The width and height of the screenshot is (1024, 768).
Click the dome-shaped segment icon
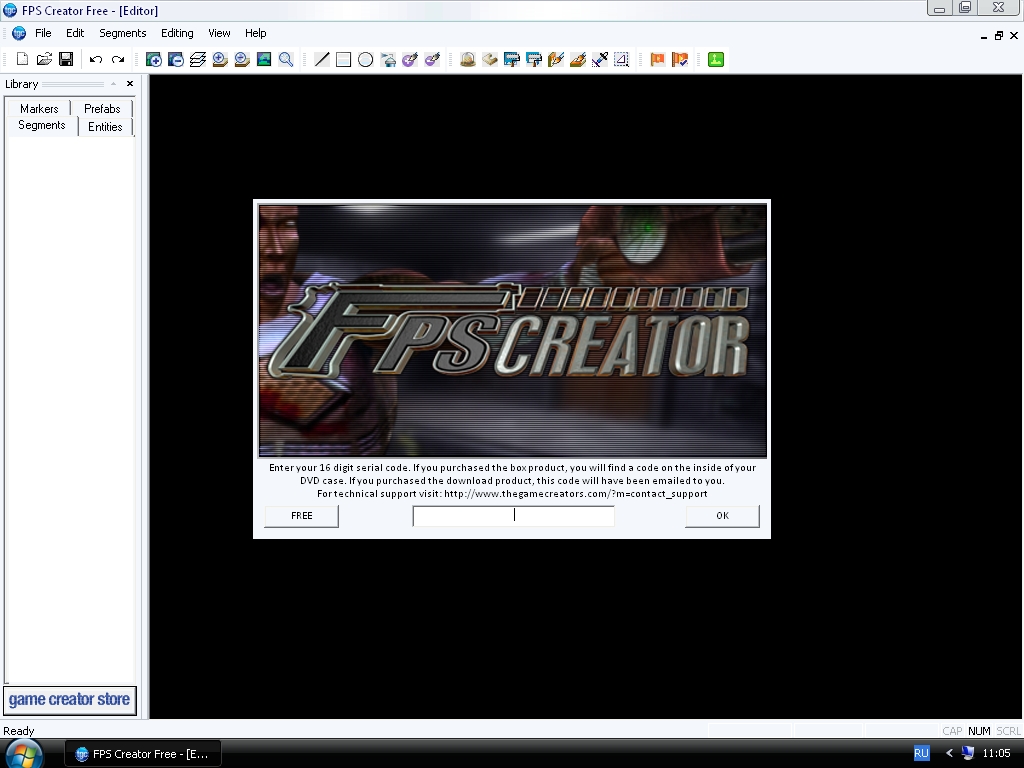pyautogui.click(x=468, y=59)
